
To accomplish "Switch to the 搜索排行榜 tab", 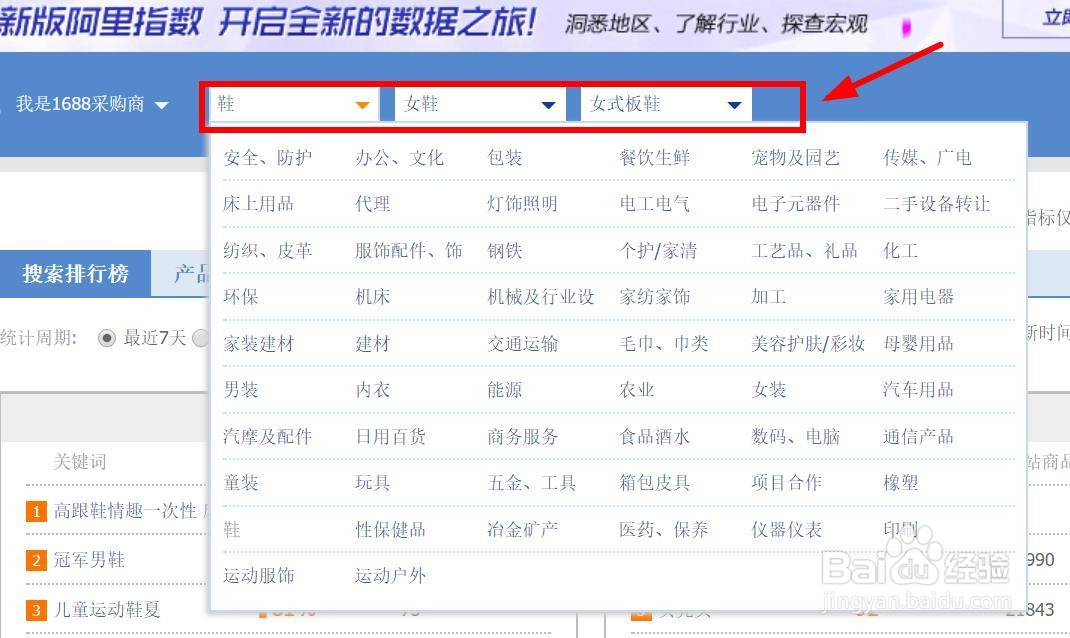I will click(75, 274).
